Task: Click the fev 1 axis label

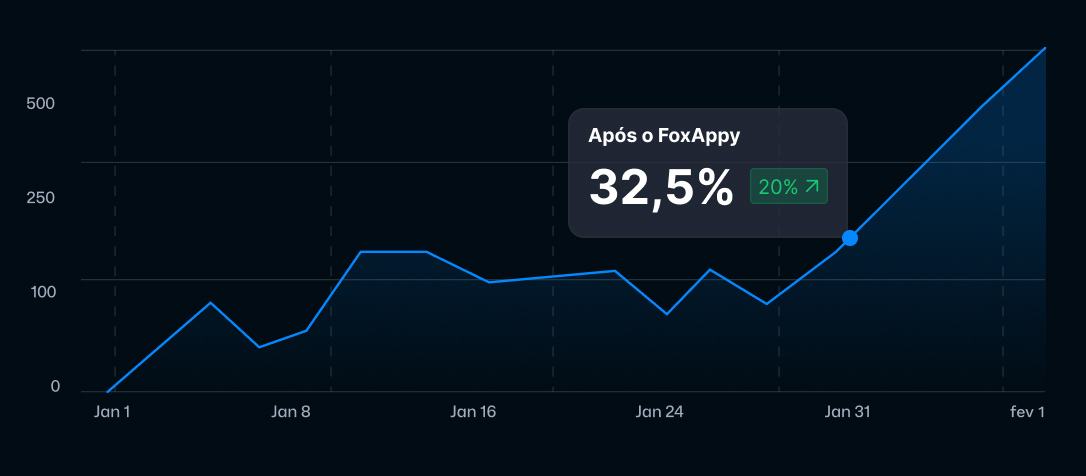Action: click(1027, 411)
